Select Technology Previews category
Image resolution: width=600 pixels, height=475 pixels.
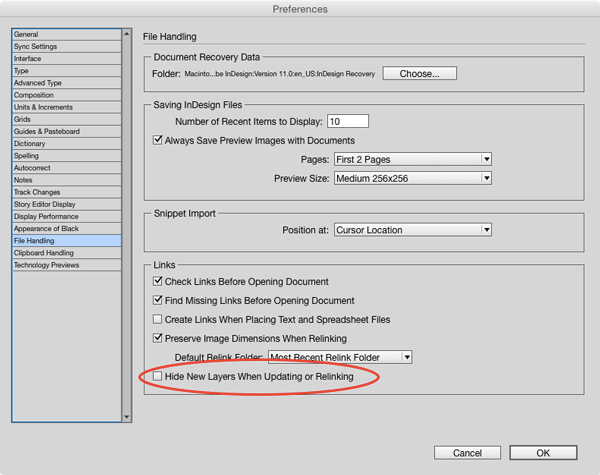[x=67, y=265]
